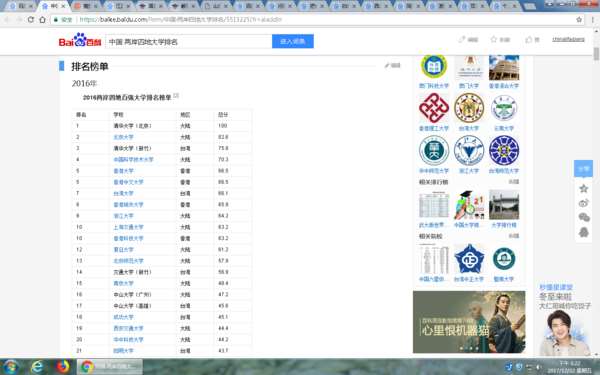This screenshot has height=375, width=600.
Task: Reload the page with the refresh icon
Action: point(31,20)
